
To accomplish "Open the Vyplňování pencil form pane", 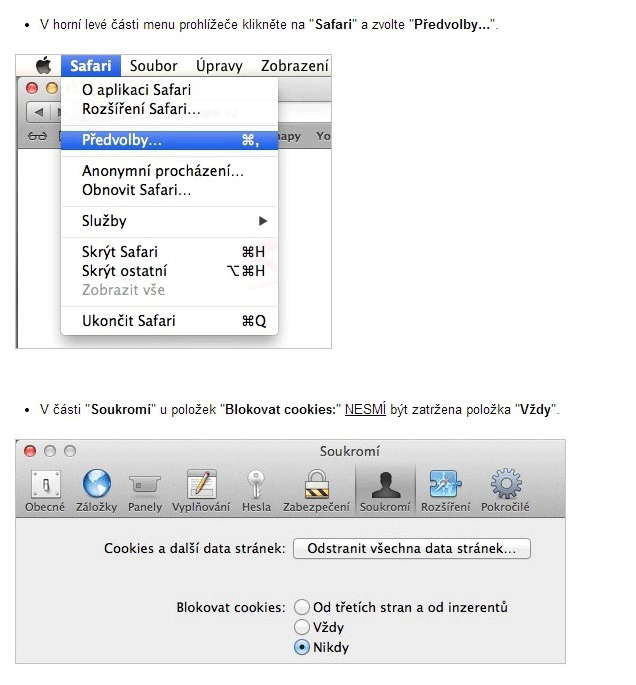I will click(x=201, y=491).
